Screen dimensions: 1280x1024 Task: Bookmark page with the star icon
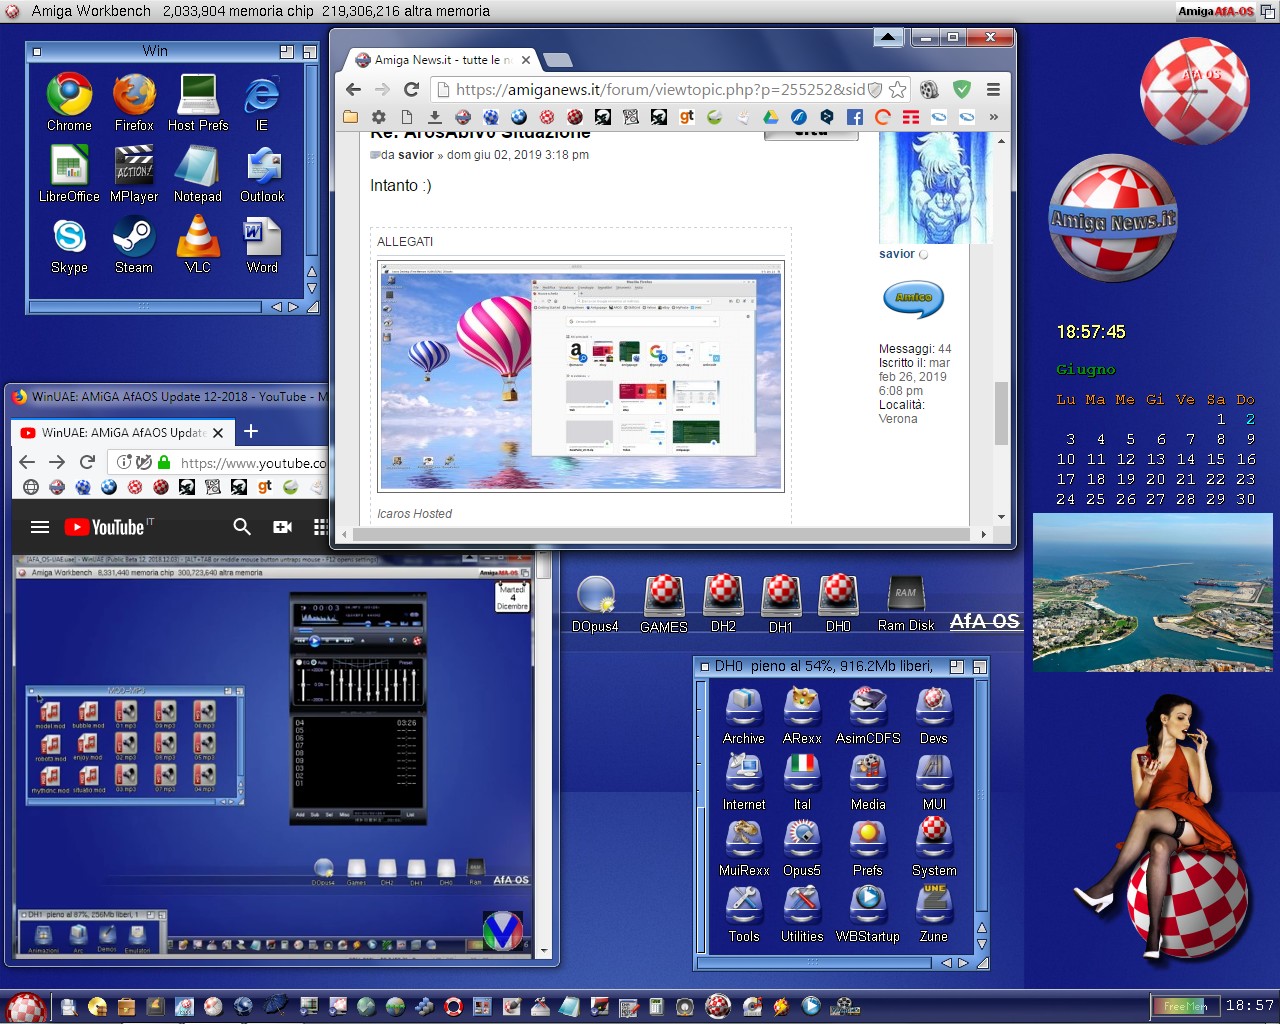pos(897,89)
